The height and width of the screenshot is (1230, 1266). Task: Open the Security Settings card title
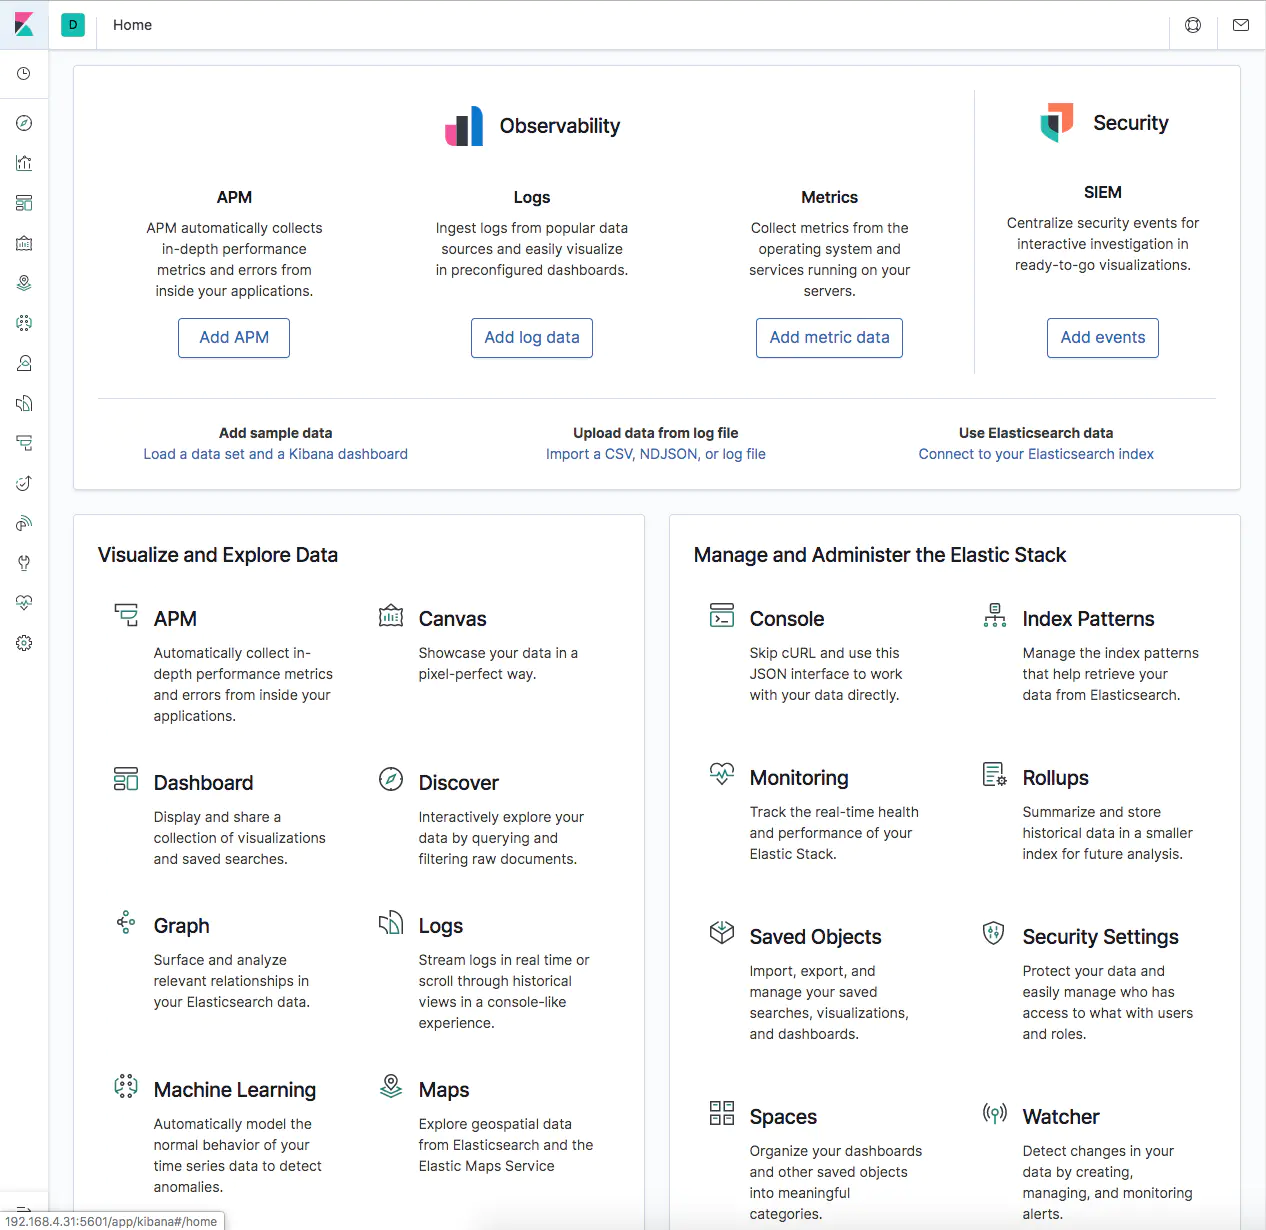[x=1100, y=937]
